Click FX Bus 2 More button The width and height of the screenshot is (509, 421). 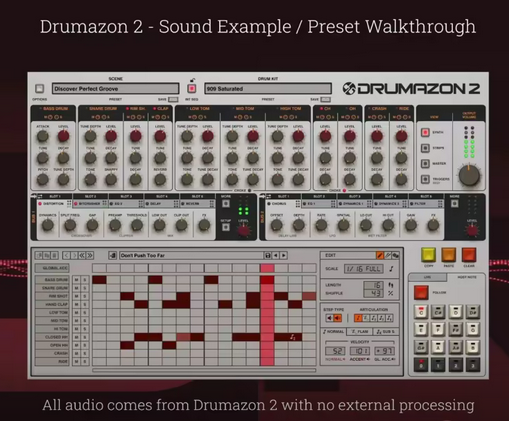(455, 204)
